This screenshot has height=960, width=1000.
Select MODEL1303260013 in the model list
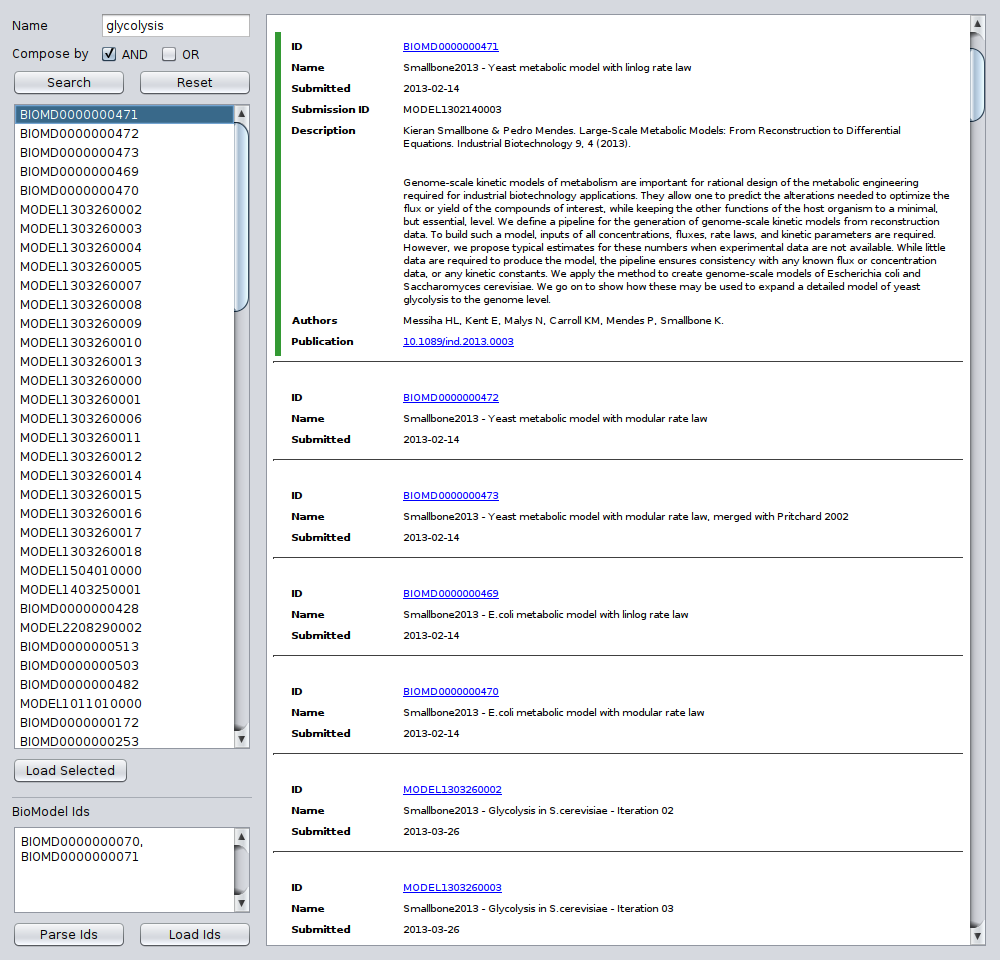pyautogui.click(x=124, y=362)
